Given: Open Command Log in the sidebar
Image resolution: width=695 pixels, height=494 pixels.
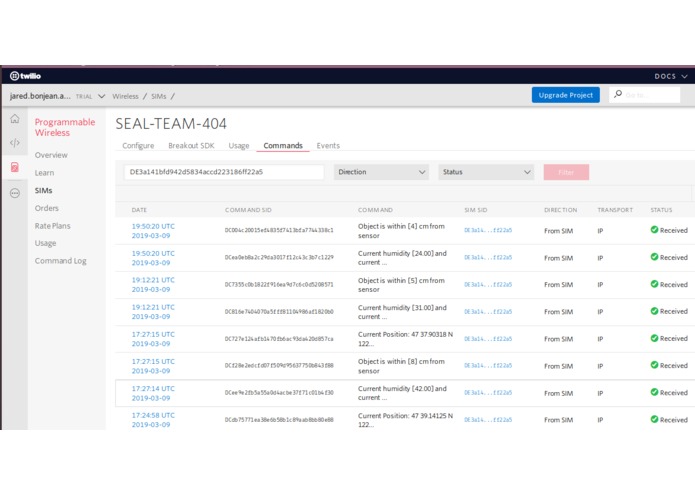Looking at the screenshot, I should (x=60, y=261).
